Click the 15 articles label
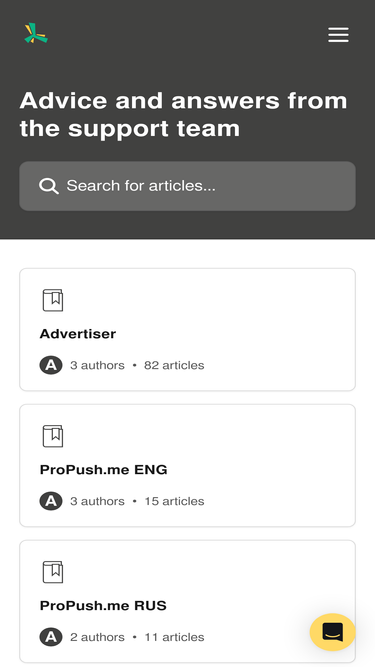The width and height of the screenshot is (375, 667). [174, 501]
